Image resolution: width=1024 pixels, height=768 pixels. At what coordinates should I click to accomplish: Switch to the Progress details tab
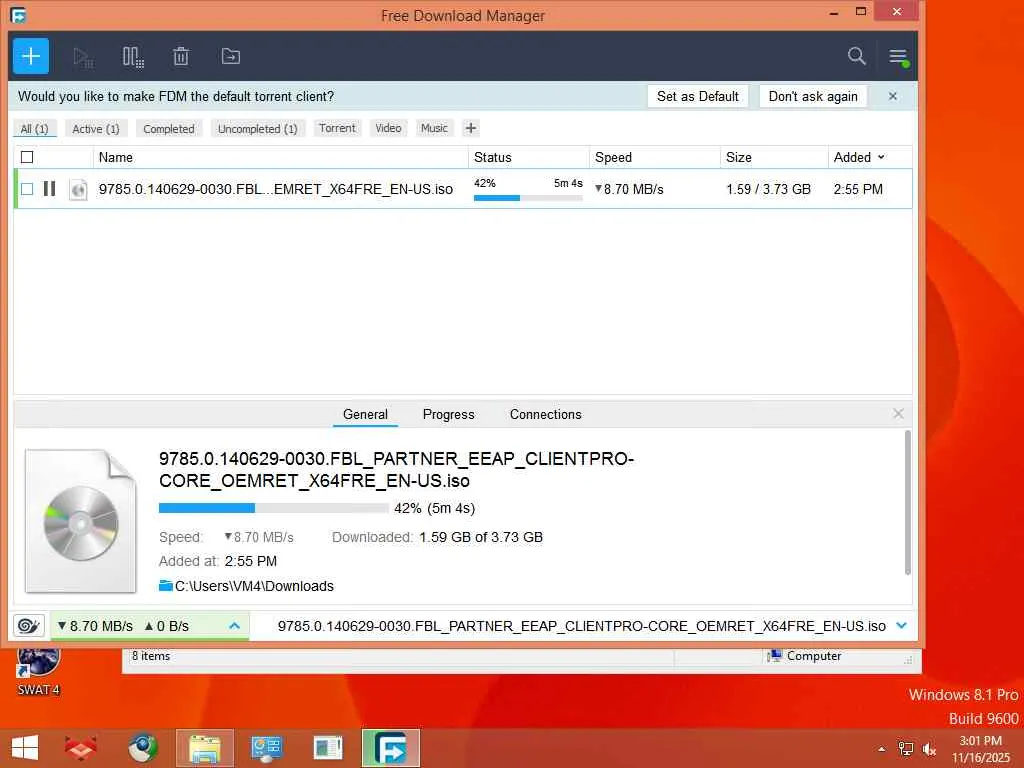449,414
